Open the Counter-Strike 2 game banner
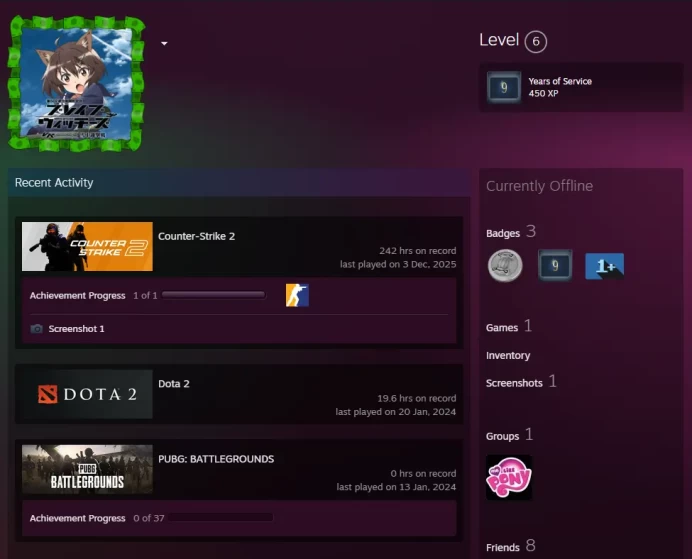 (x=87, y=246)
